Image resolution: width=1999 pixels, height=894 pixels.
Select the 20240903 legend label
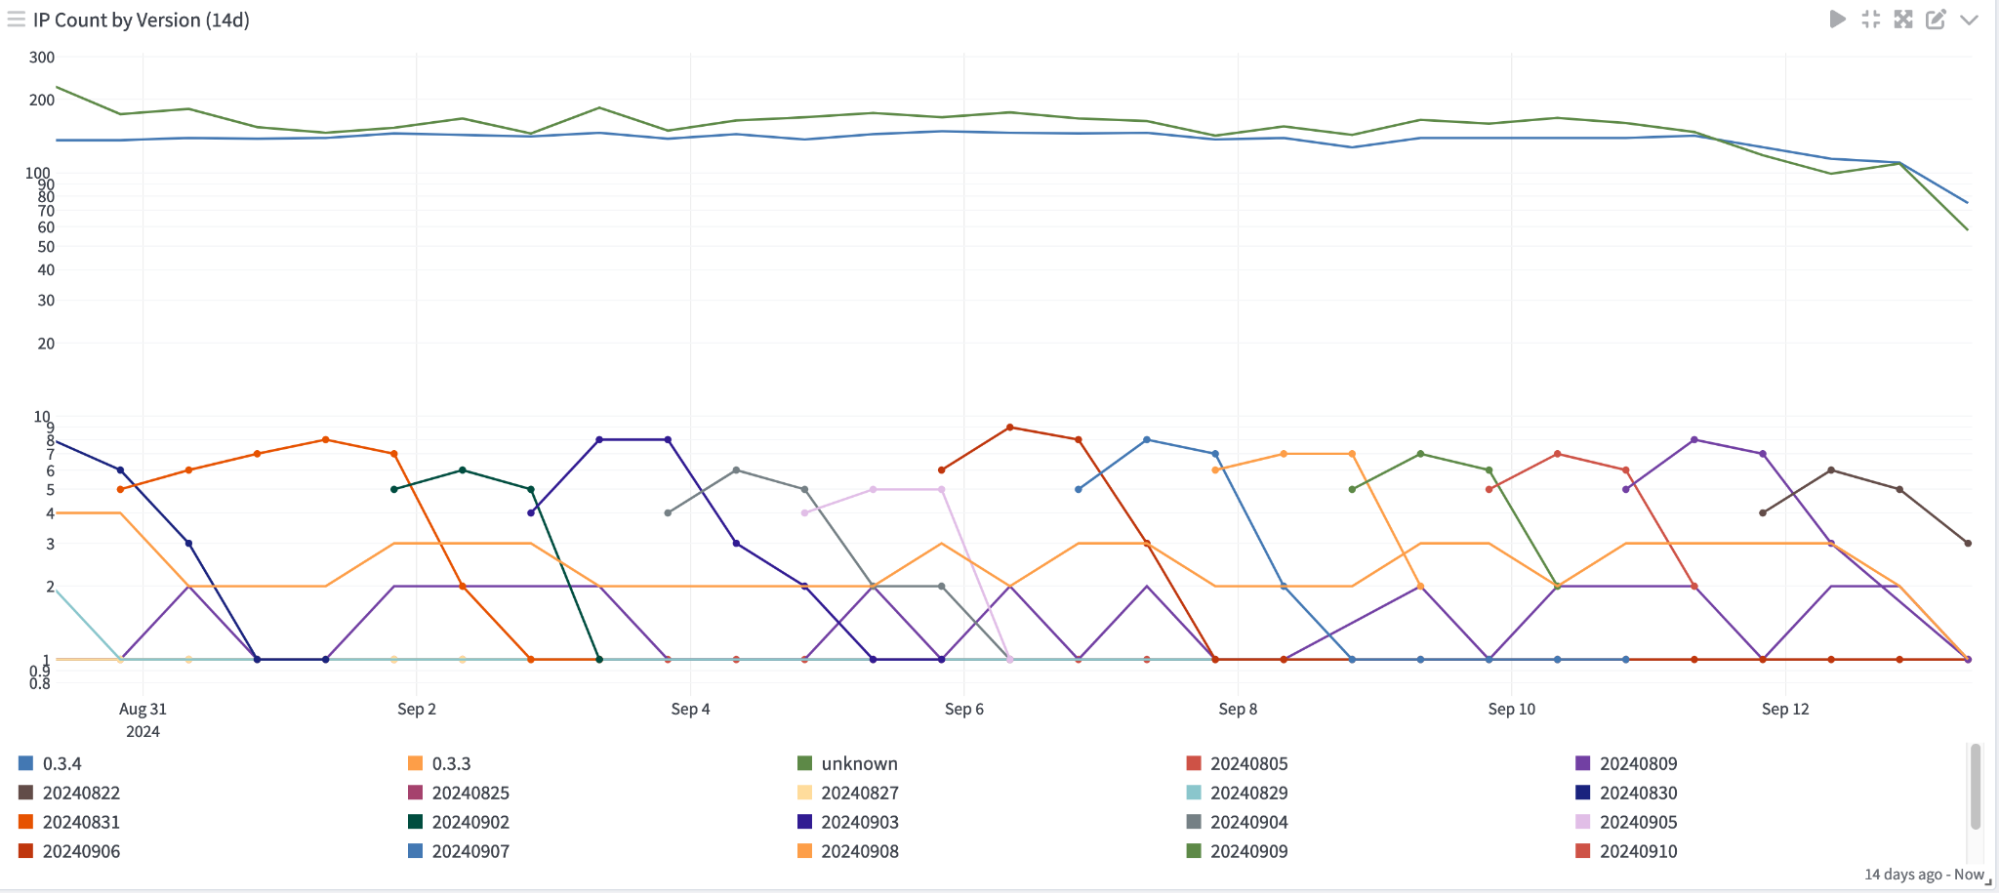(860, 822)
